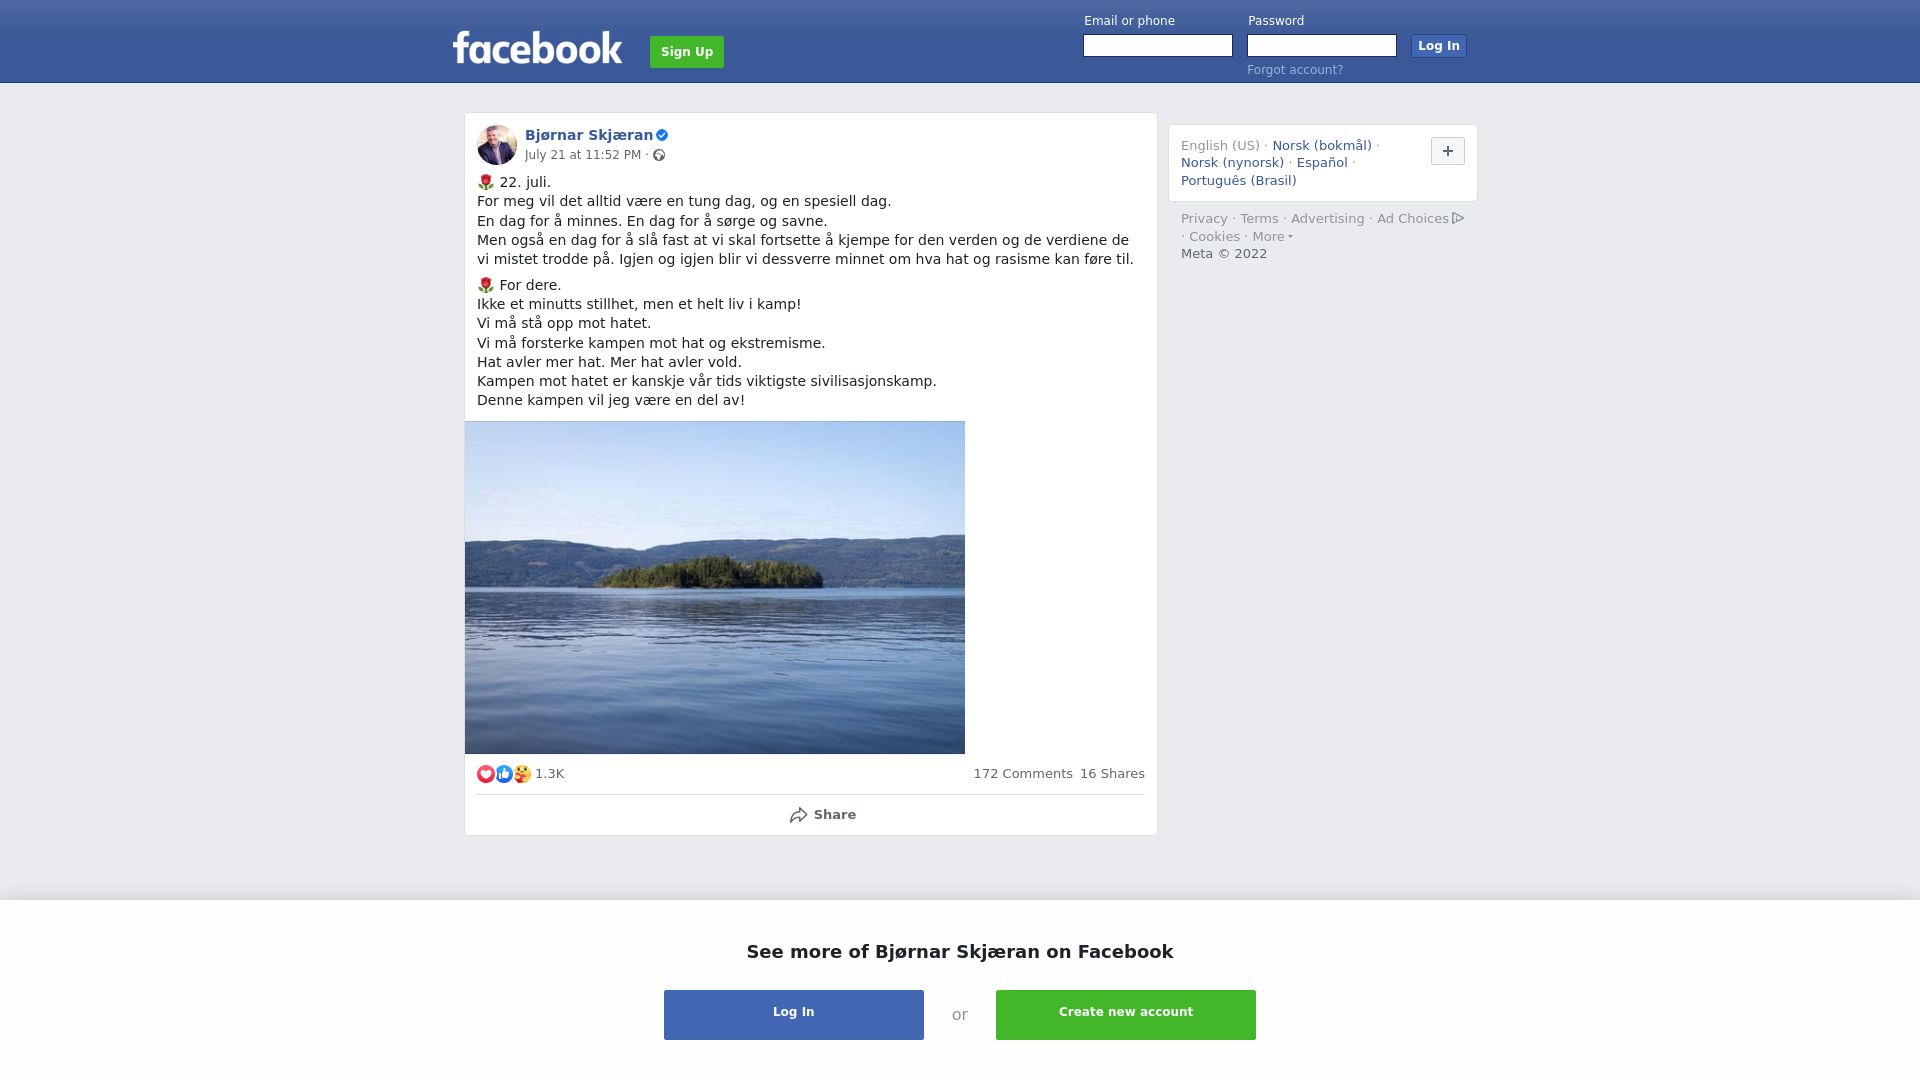The image size is (1920, 1080).
Task: Click the Ad Choices icon
Action: pos(1458,218)
